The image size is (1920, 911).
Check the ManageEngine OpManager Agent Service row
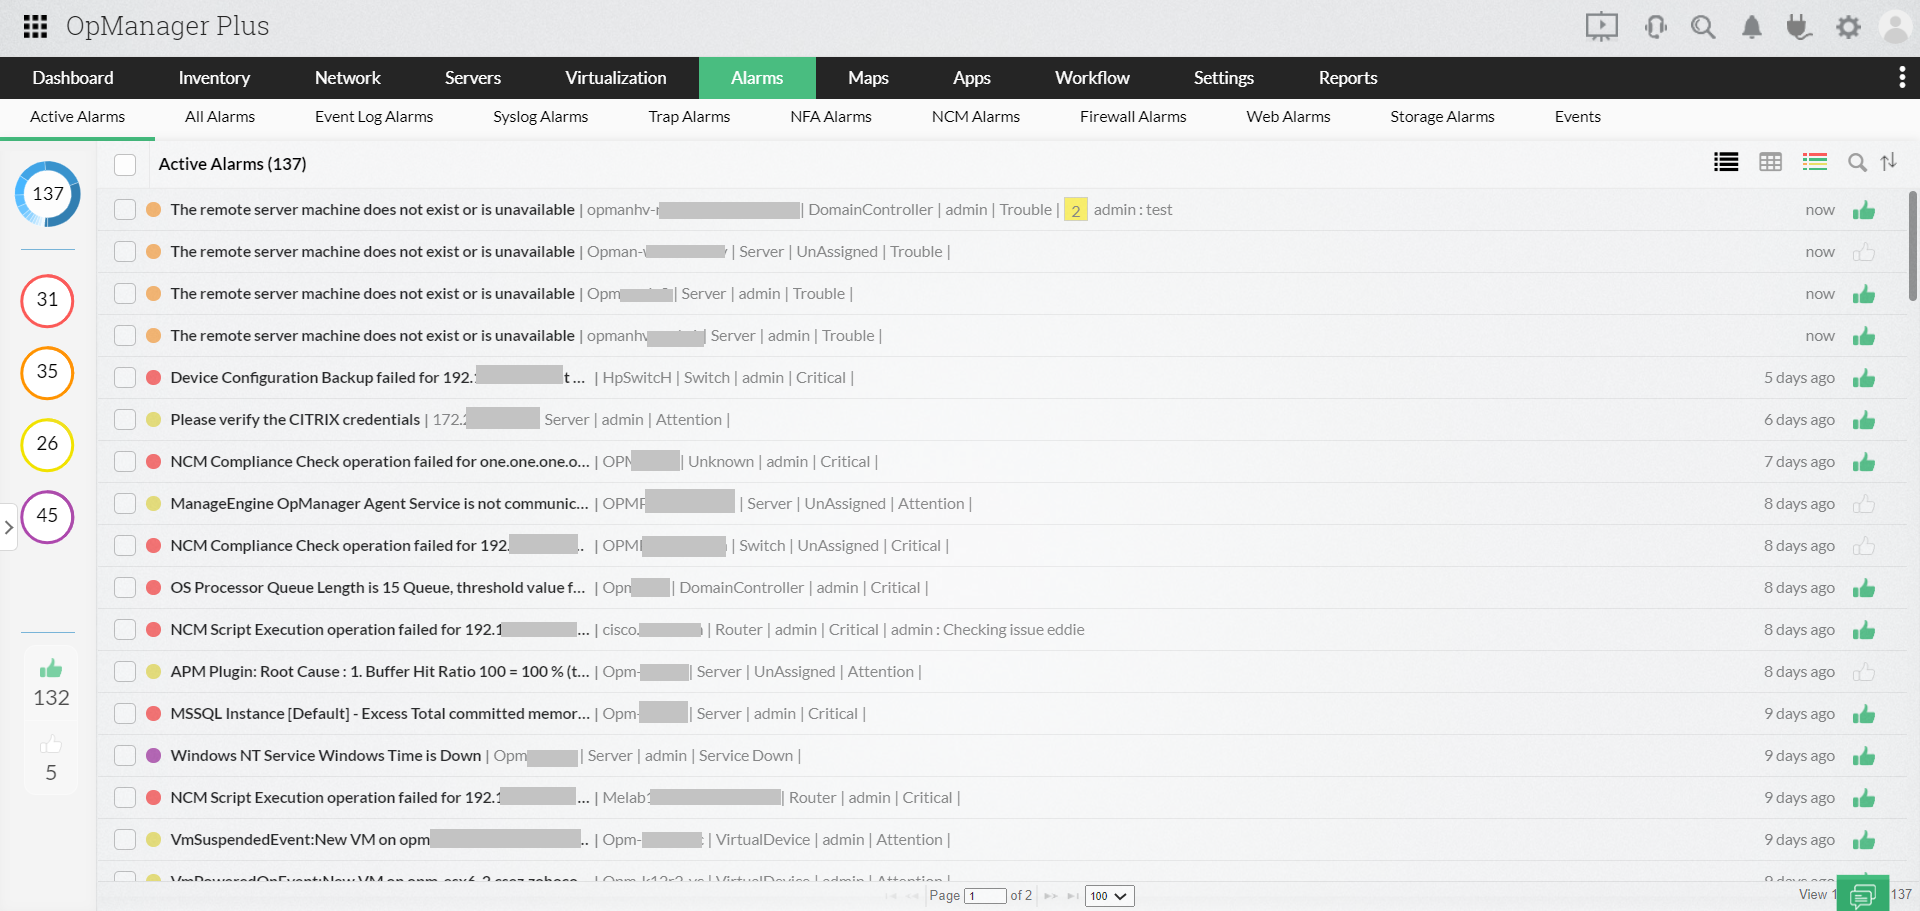coord(125,504)
